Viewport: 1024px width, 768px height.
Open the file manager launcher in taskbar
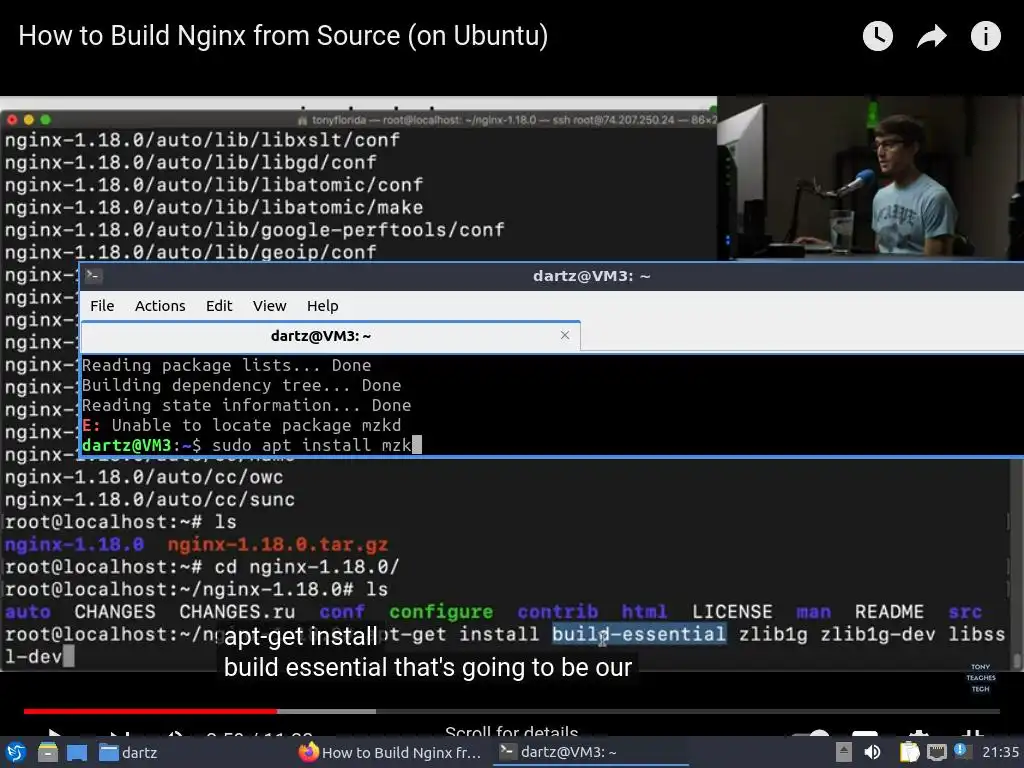48,752
